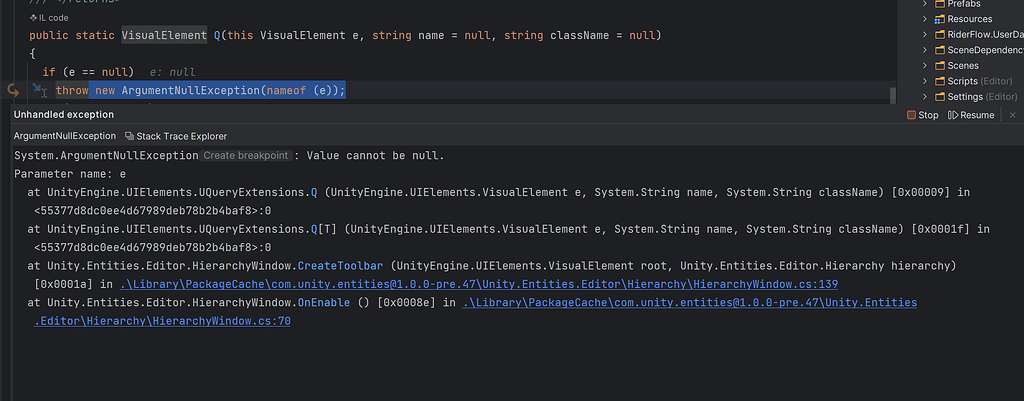The height and width of the screenshot is (401, 1024).
Task: Expand the Resources folder
Action: (926, 19)
